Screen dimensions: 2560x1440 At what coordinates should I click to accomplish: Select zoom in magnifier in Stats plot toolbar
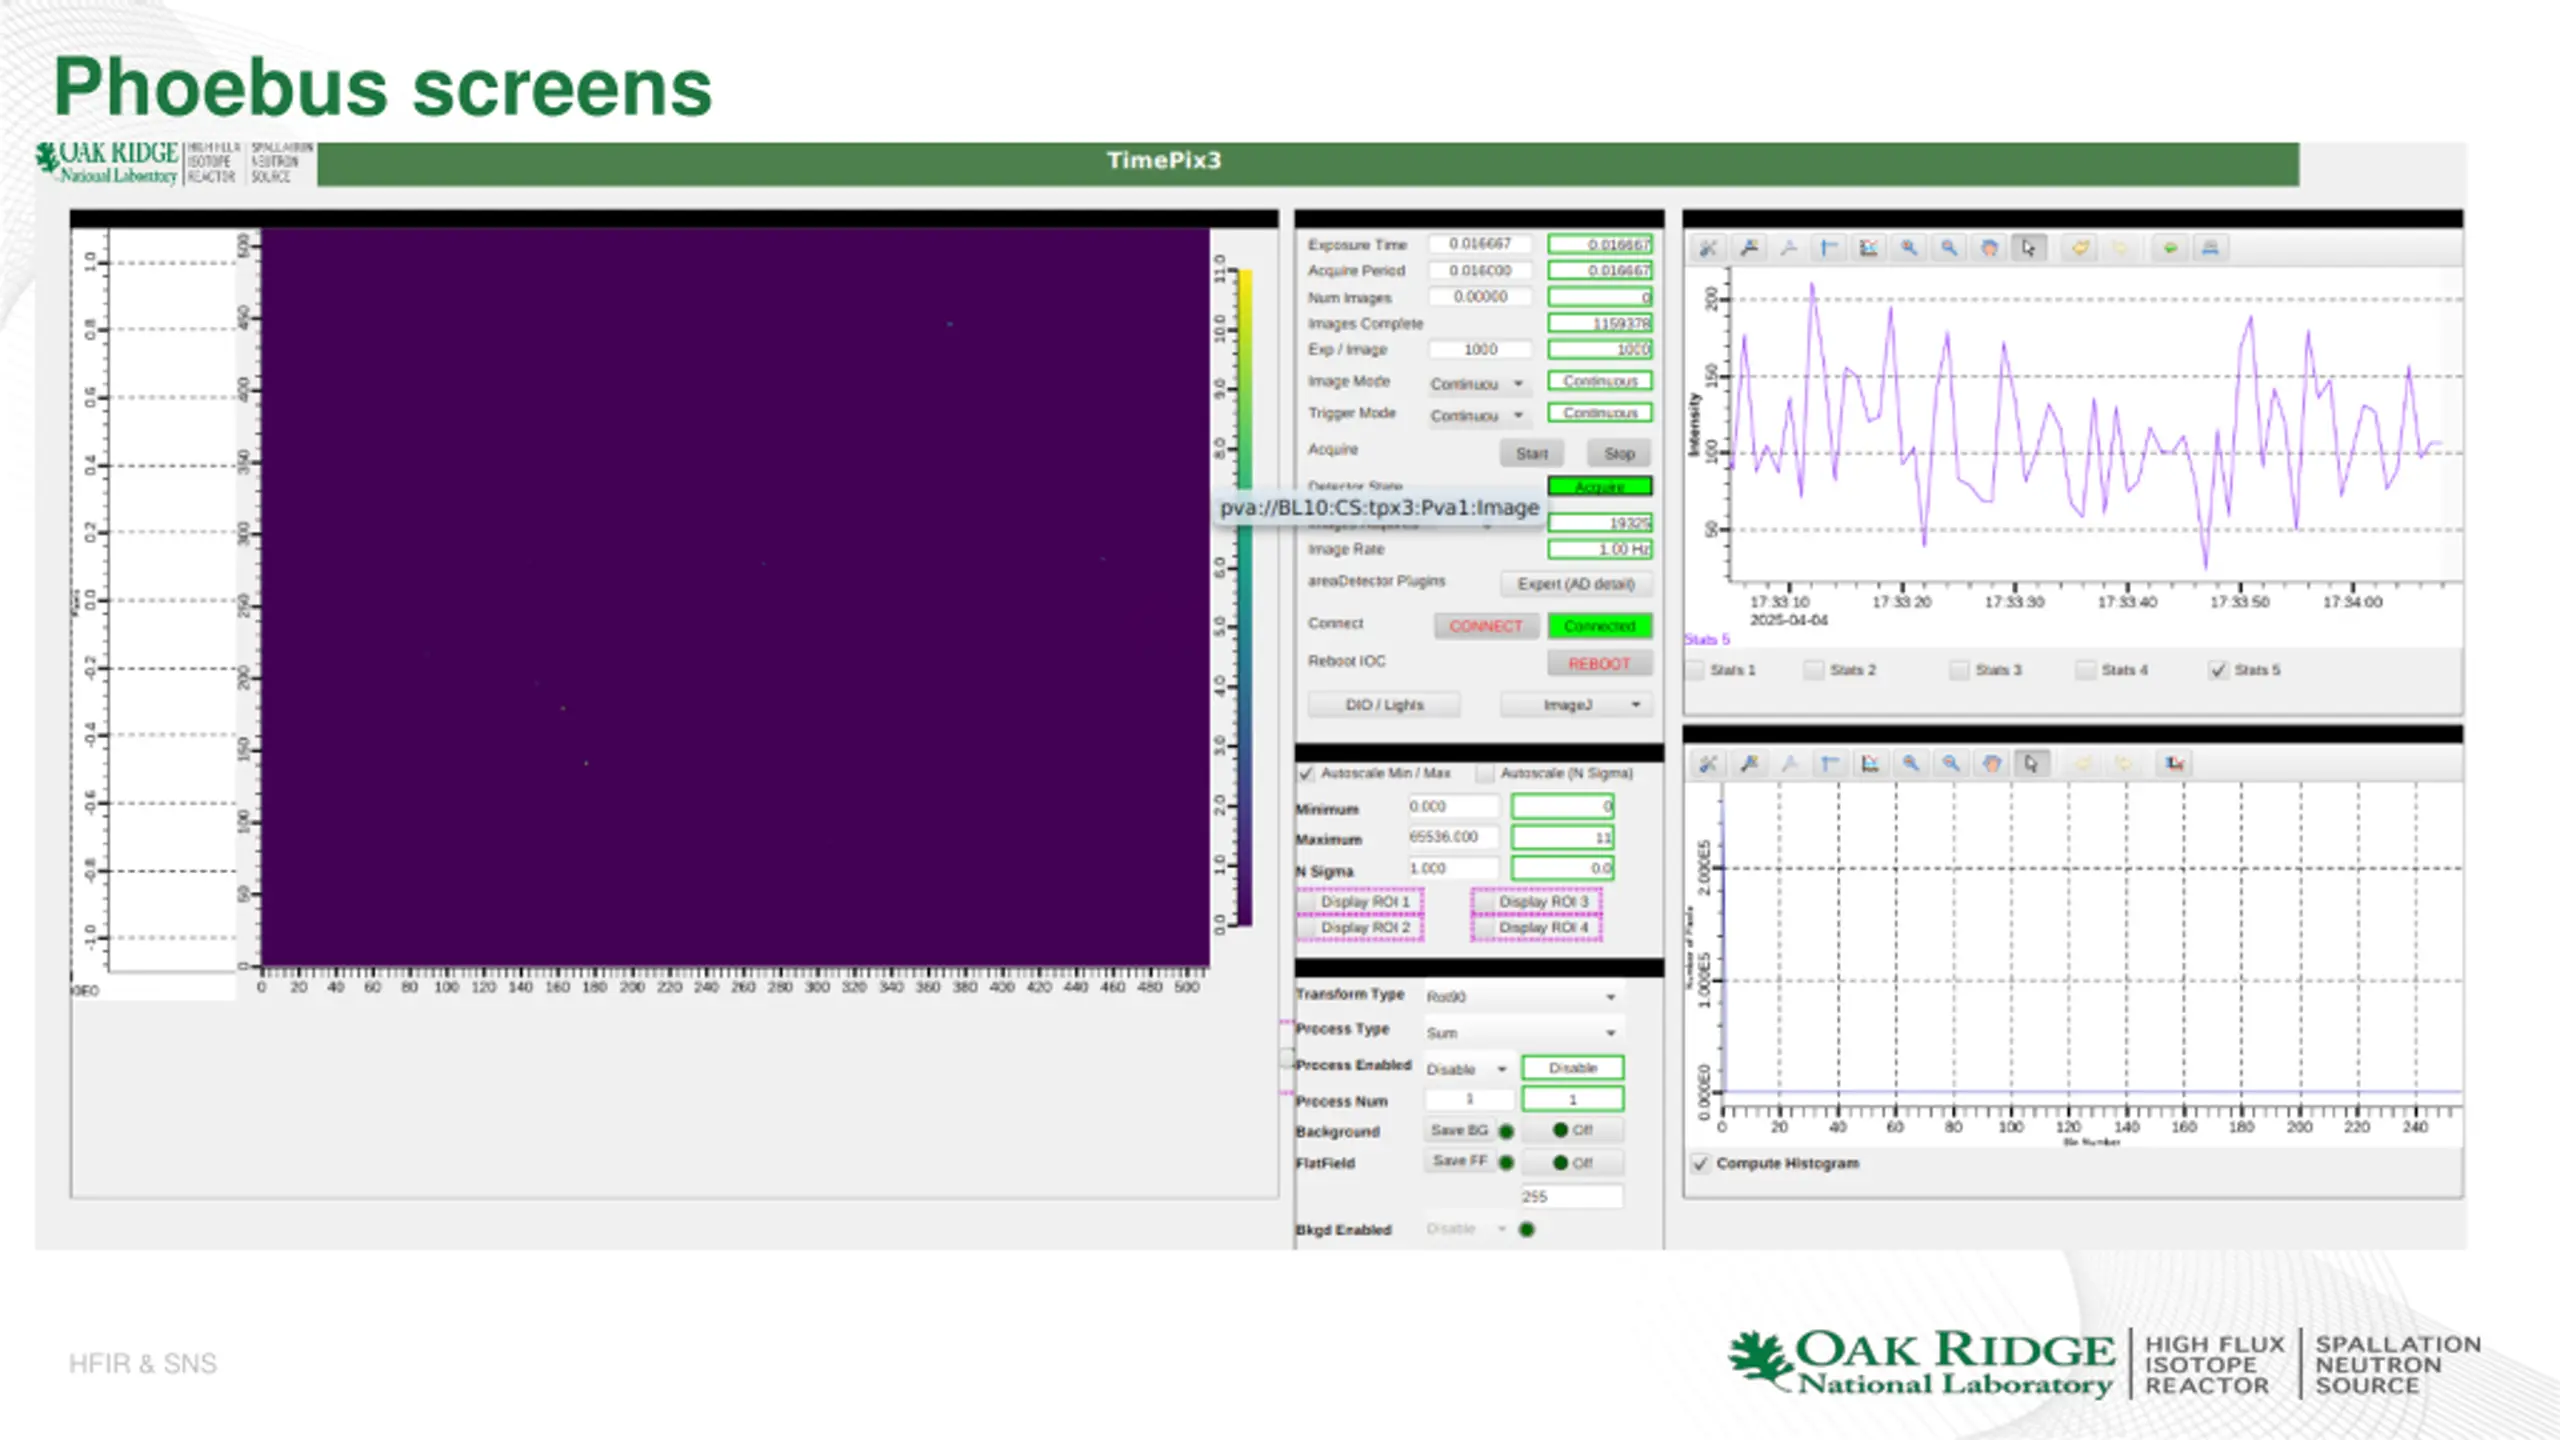coord(1909,248)
